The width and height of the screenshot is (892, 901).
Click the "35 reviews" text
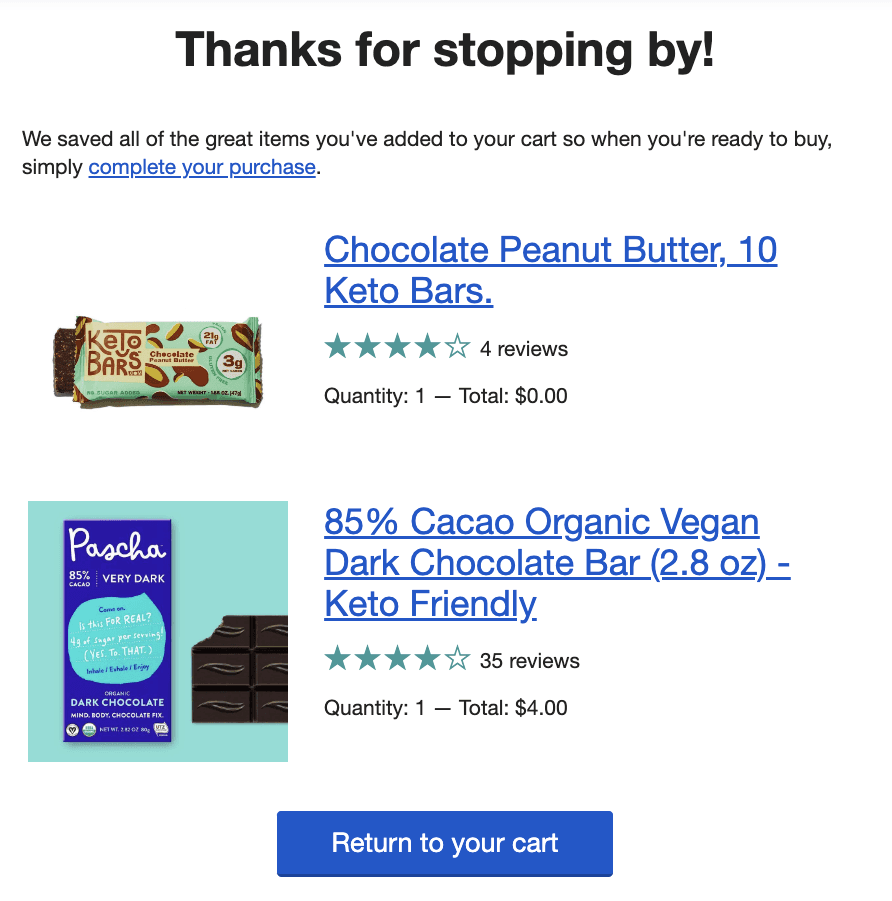529,661
